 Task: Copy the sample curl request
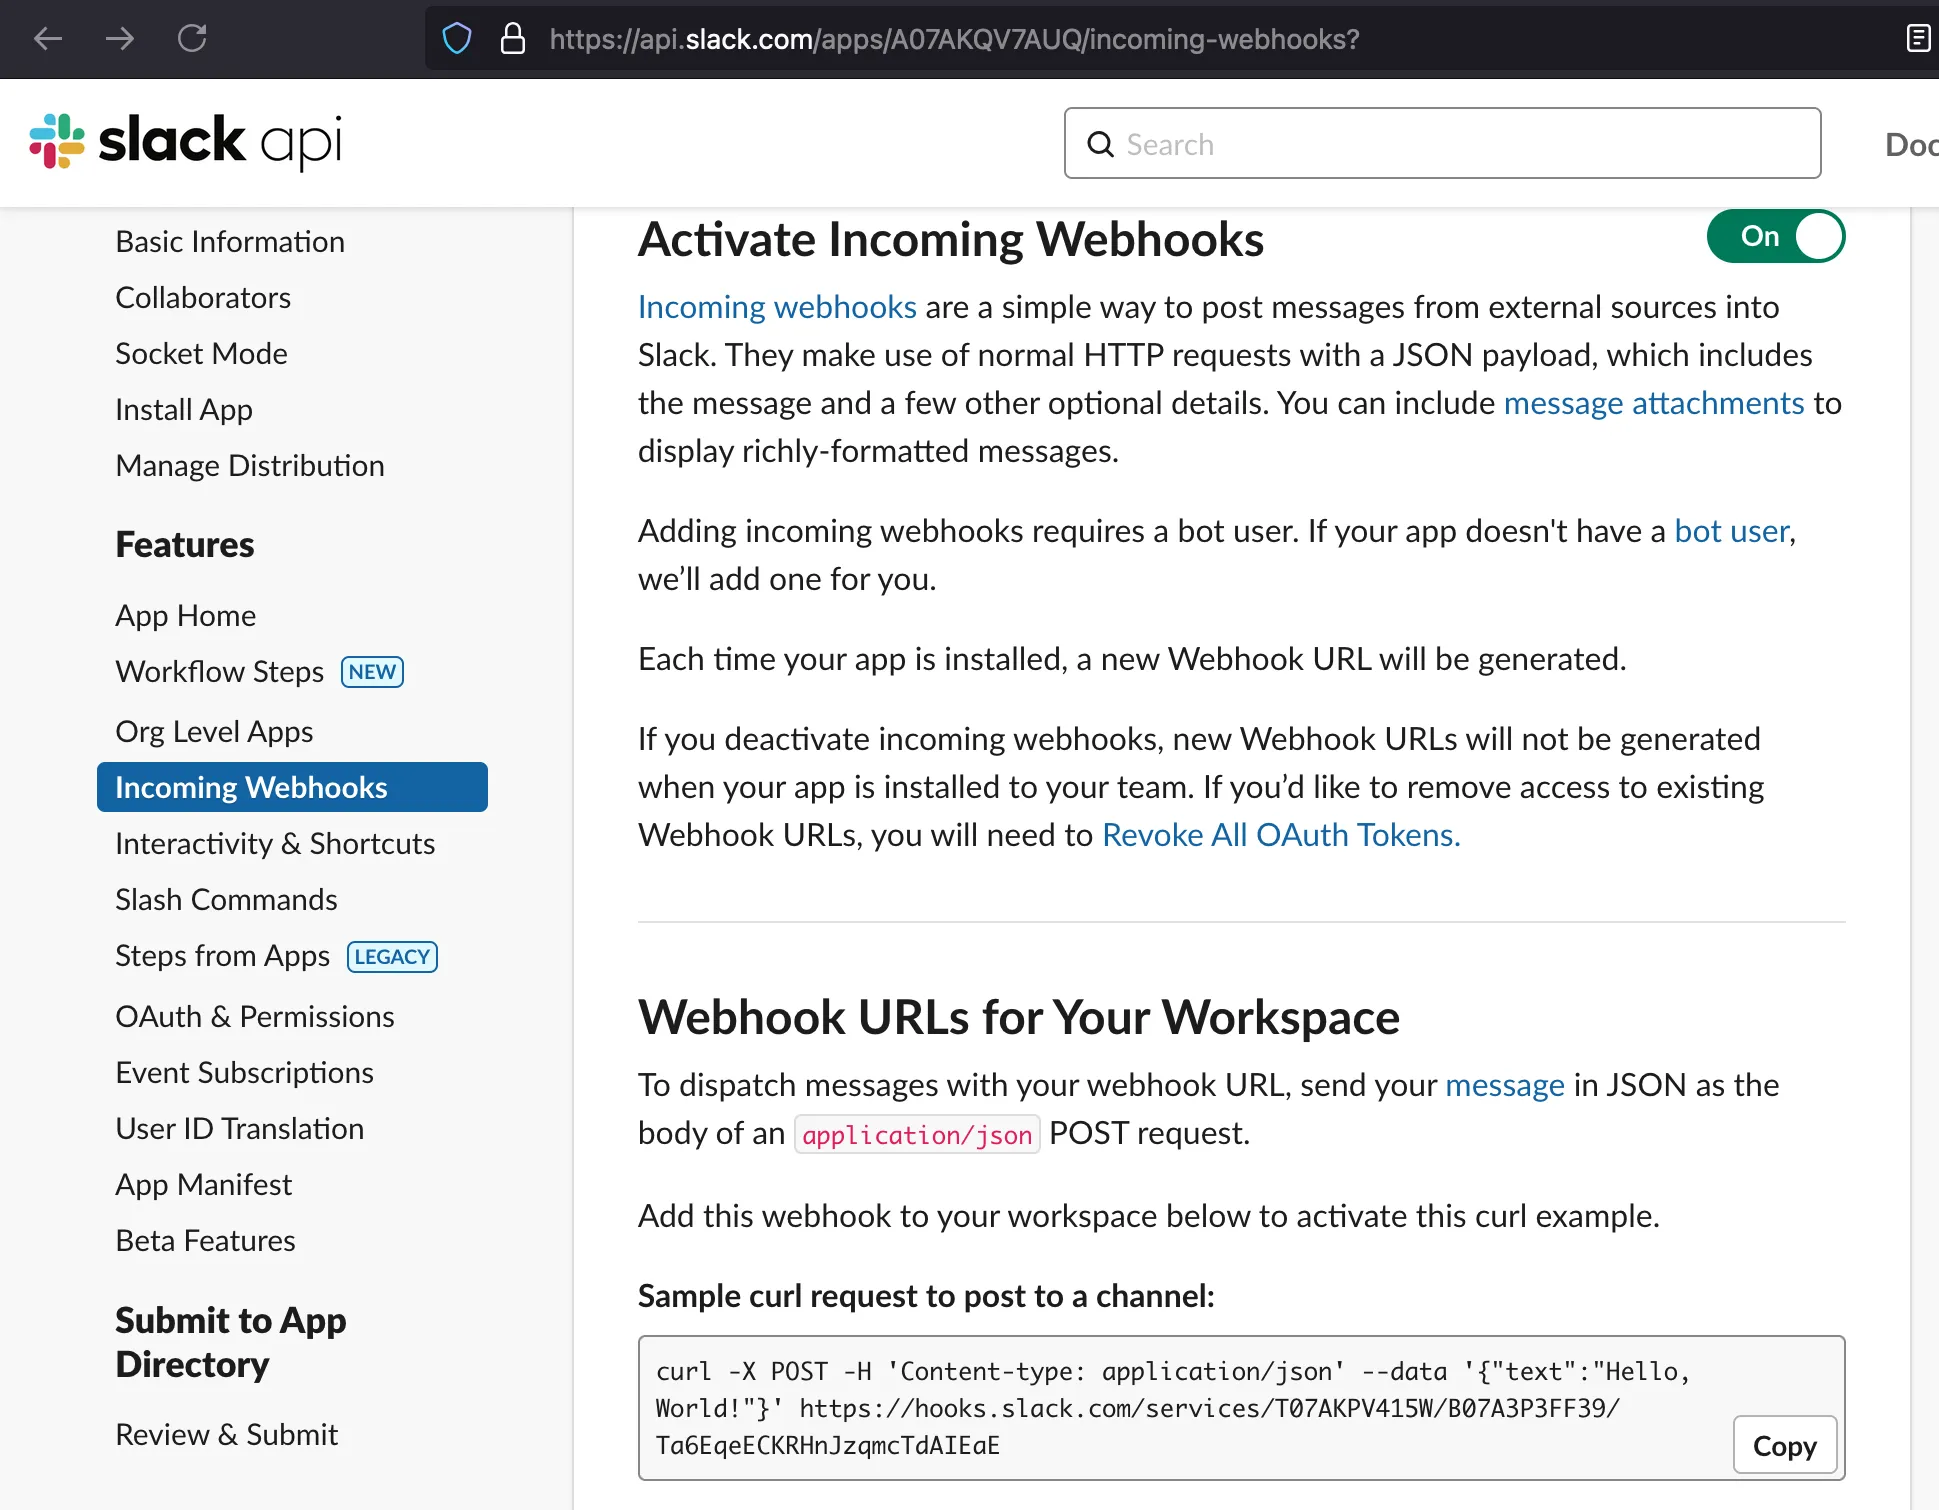1785,1445
